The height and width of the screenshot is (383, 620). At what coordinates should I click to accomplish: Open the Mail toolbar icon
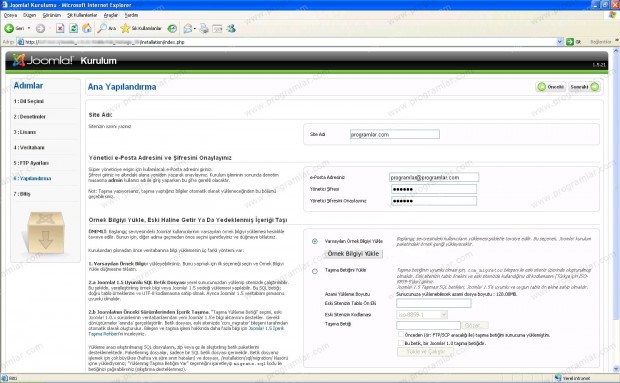coord(188,28)
